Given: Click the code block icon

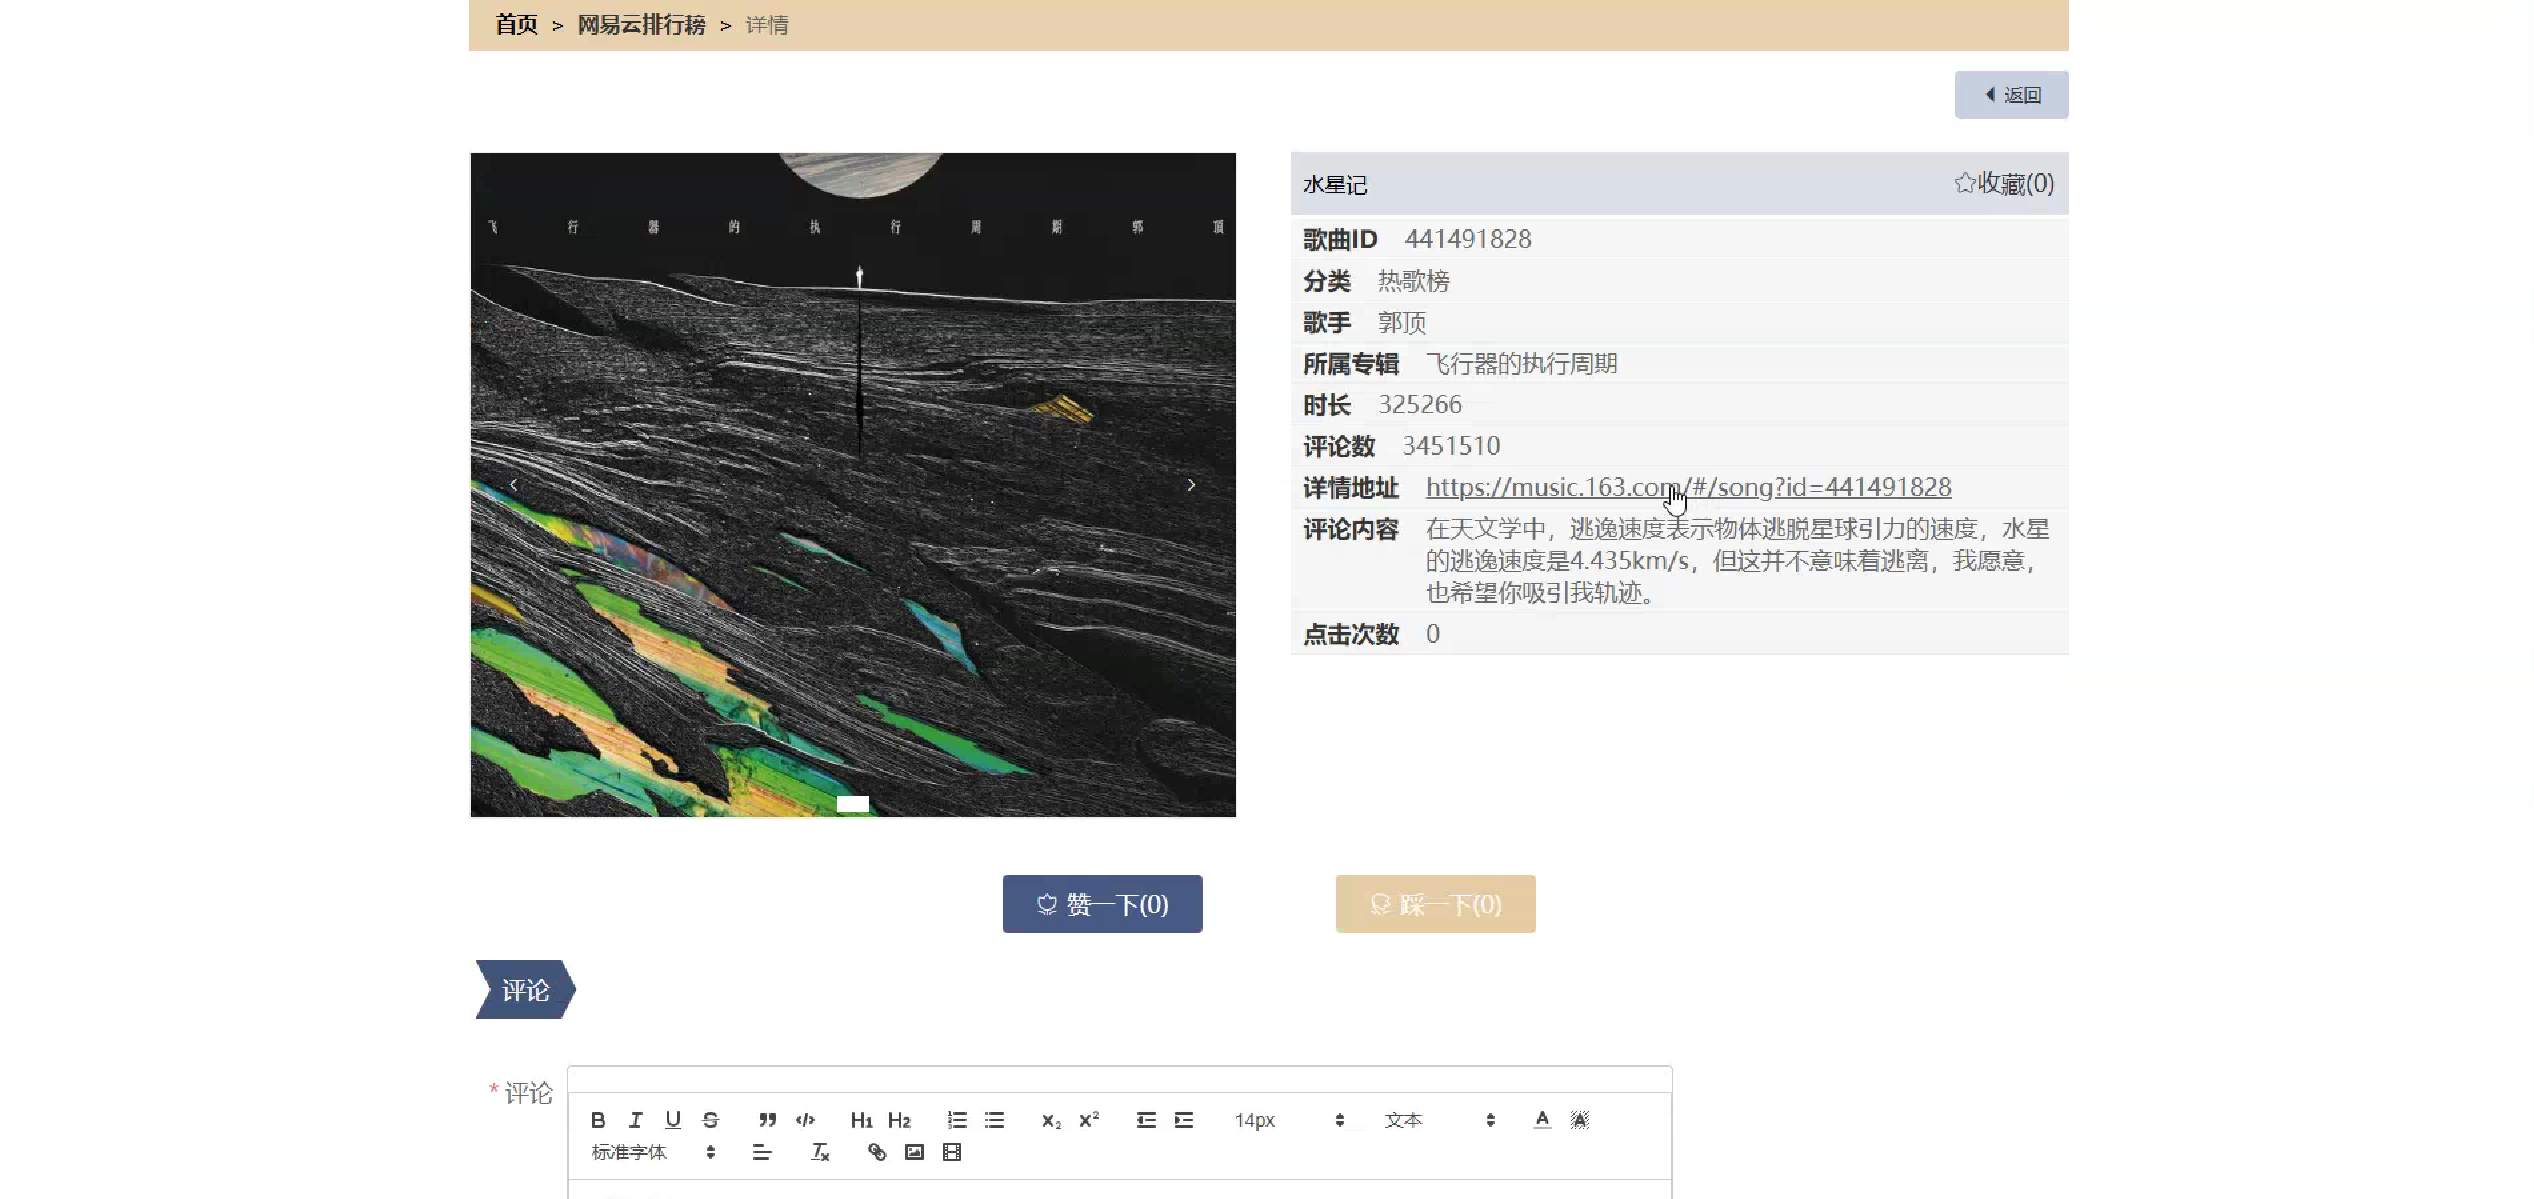Looking at the screenshot, I should (x=805, y=1120).
